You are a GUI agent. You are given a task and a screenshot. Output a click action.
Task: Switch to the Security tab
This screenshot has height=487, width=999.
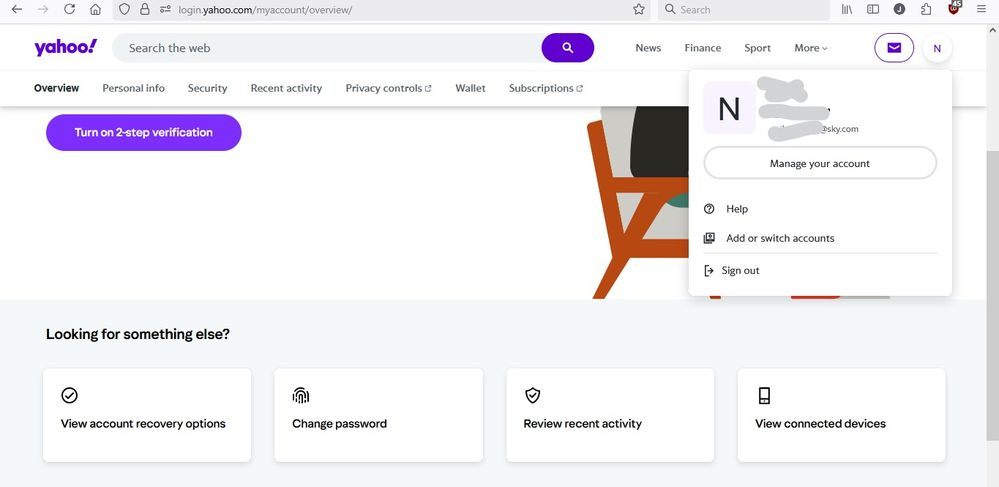(207, 88)
